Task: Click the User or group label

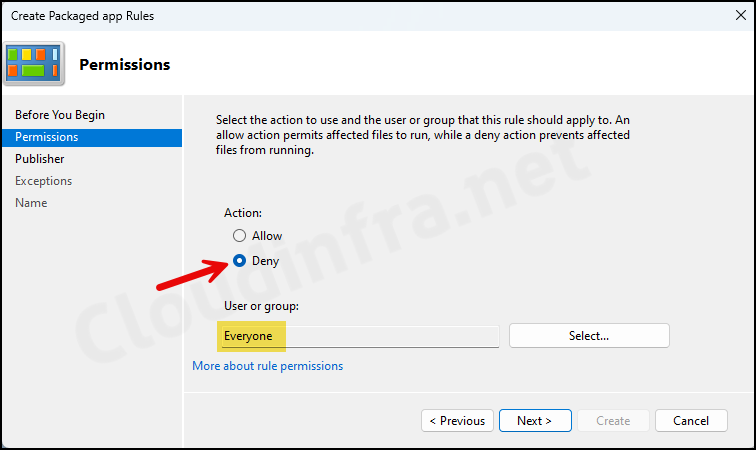Action: 261,306
